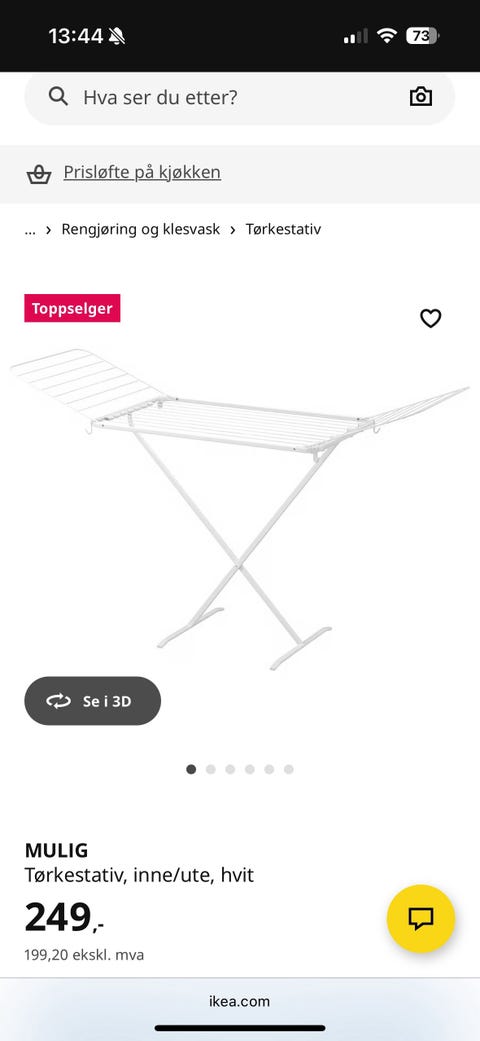480x1041 pixels.
Task: Open camera visual search icon
Action: (421, 97)
